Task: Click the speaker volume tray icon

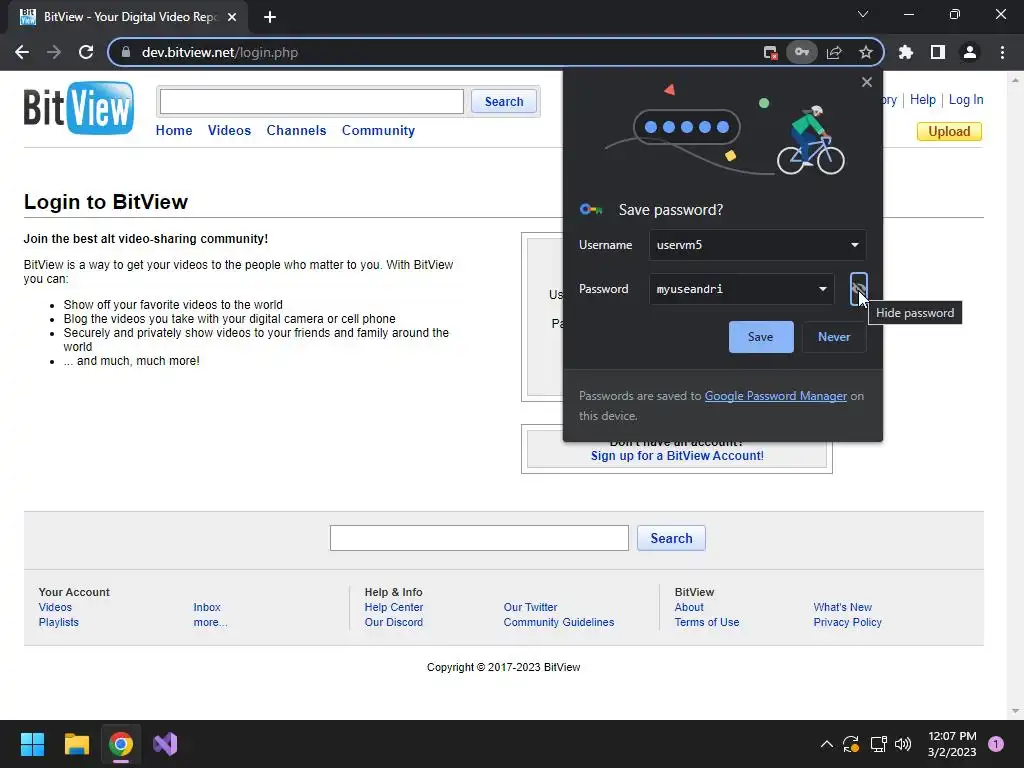Action: coord(903,744)
